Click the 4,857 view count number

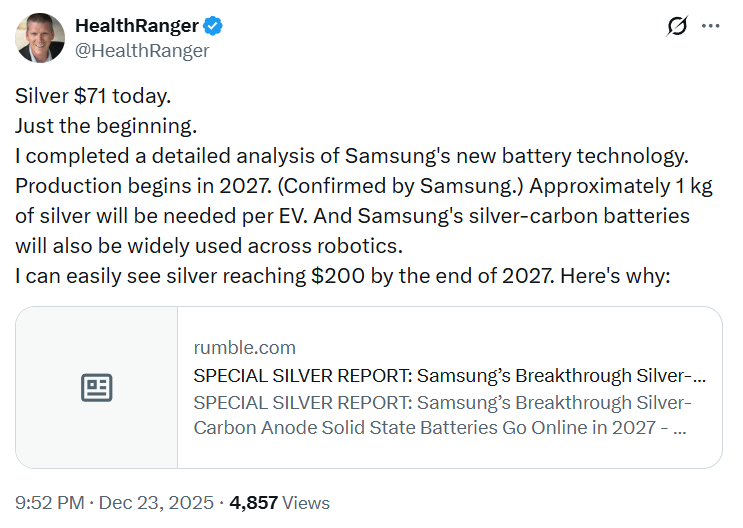point(252,503)
